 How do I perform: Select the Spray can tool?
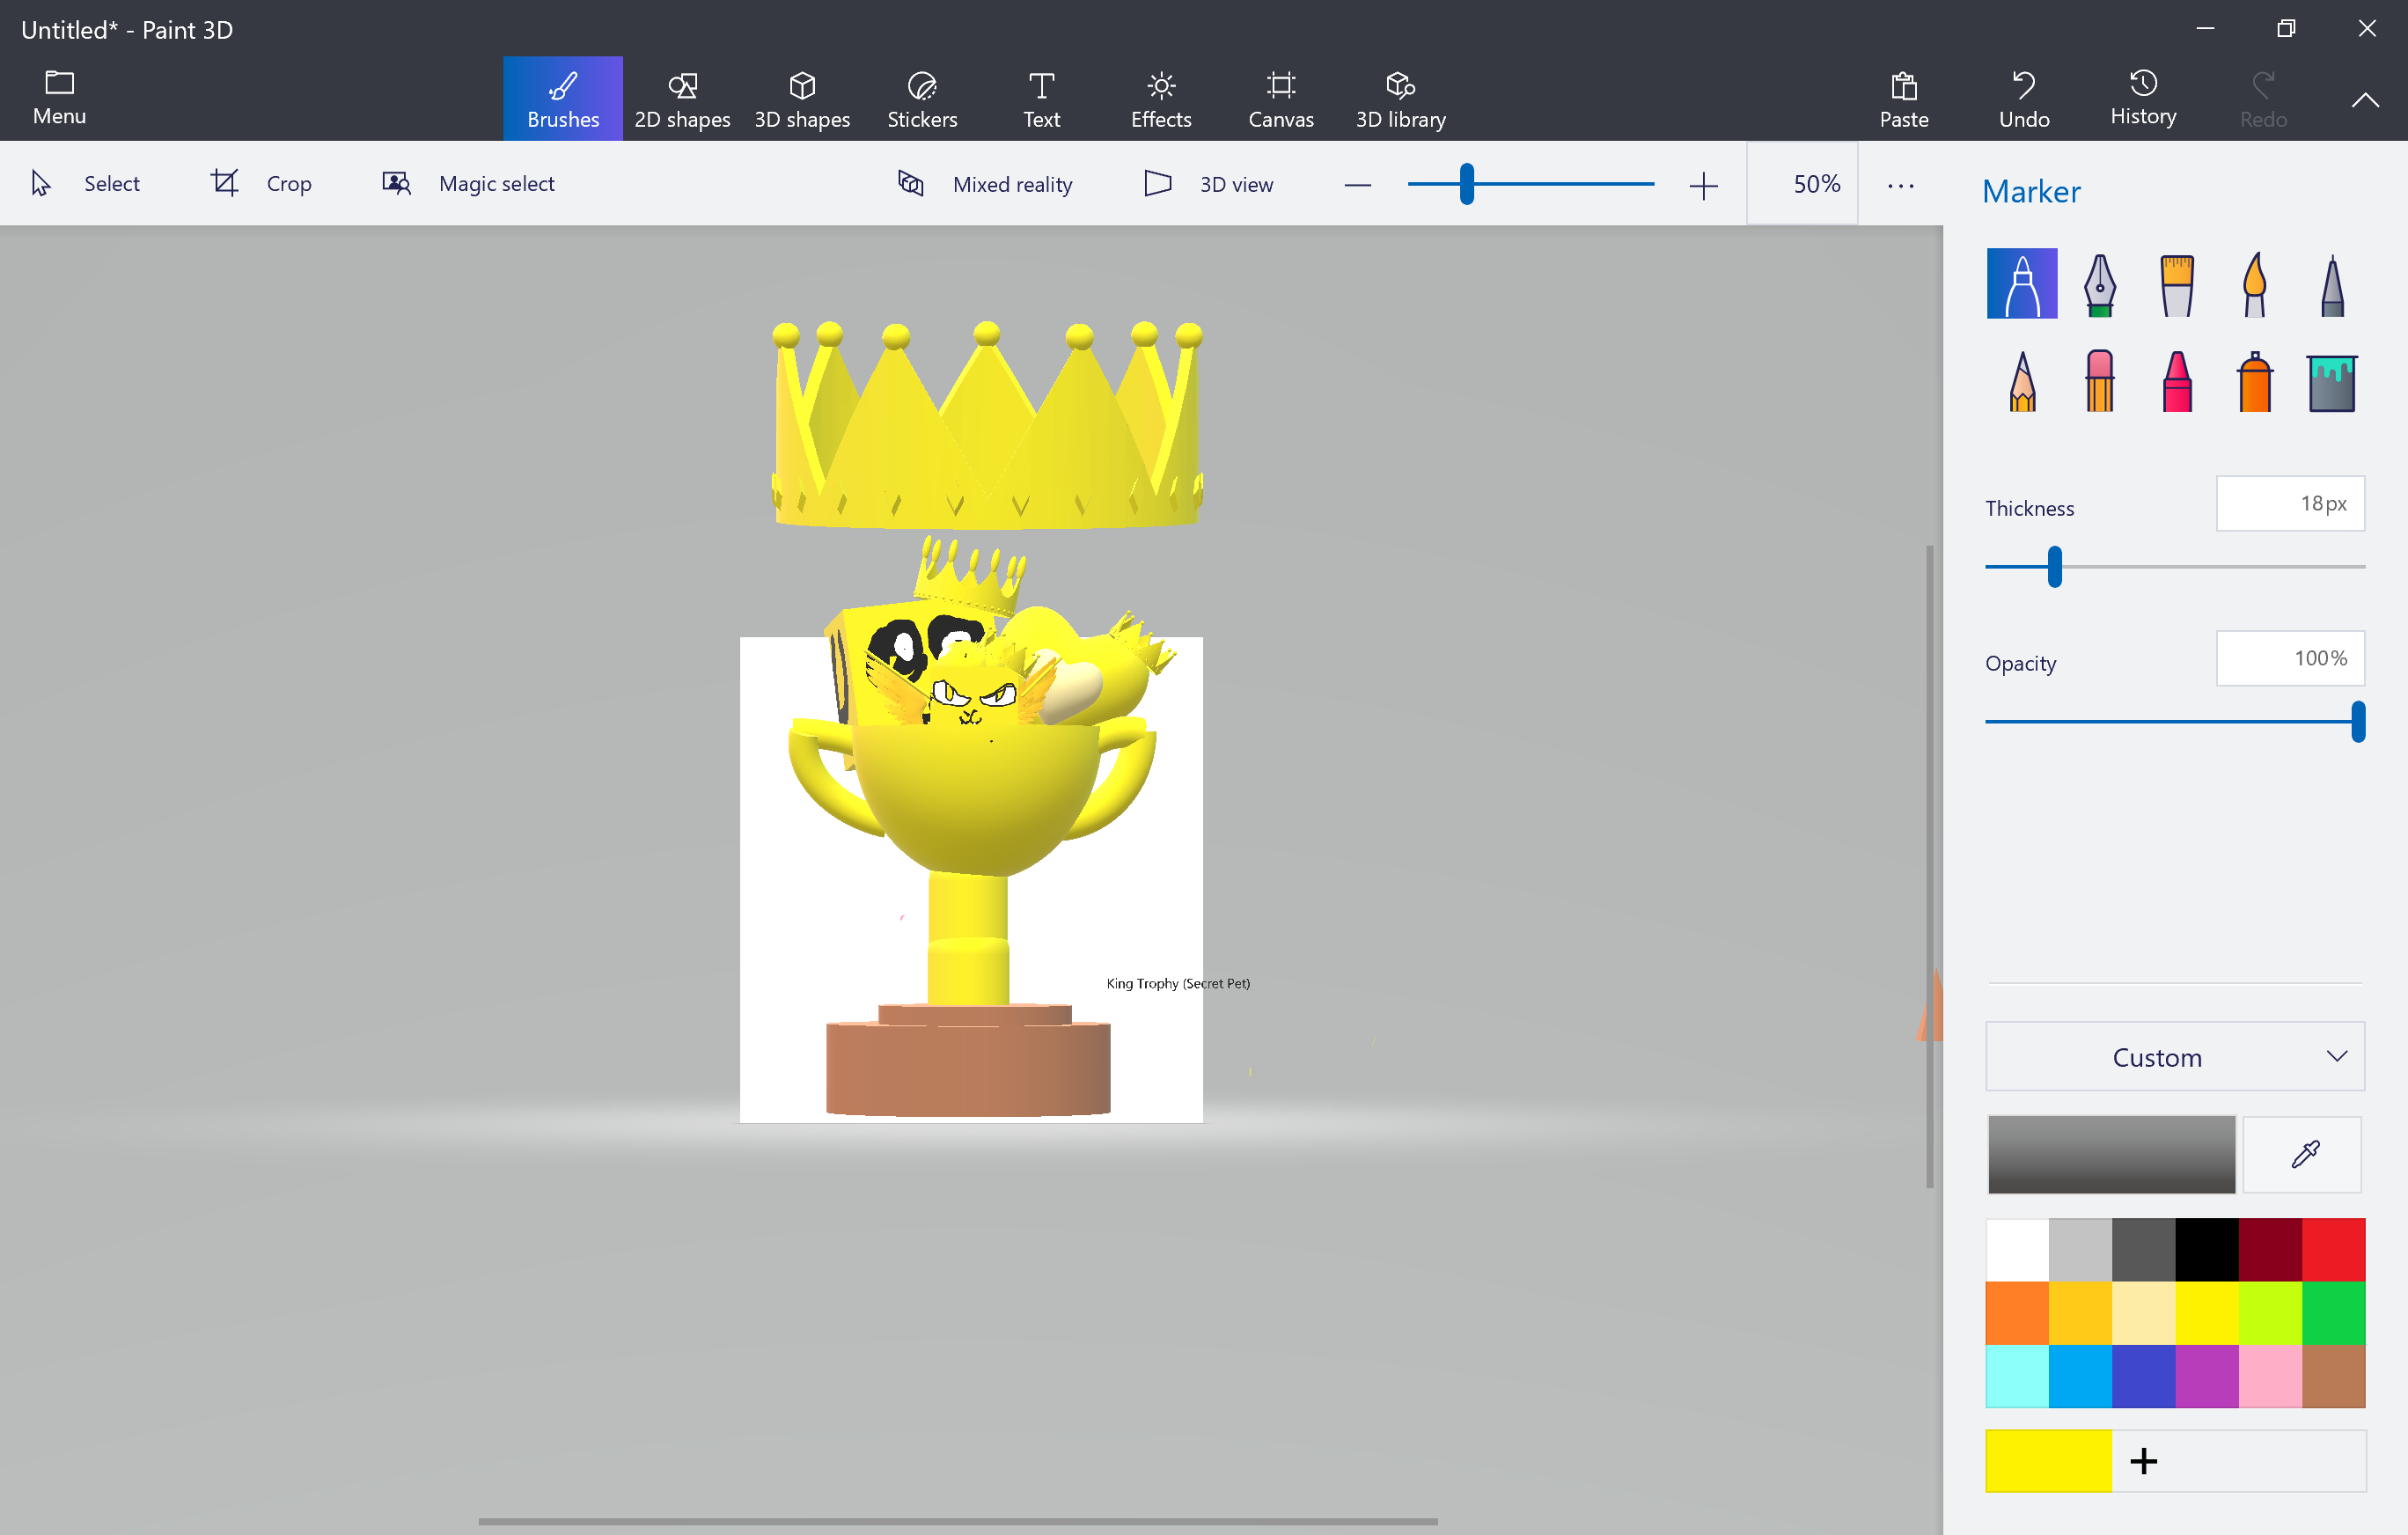2252,379
